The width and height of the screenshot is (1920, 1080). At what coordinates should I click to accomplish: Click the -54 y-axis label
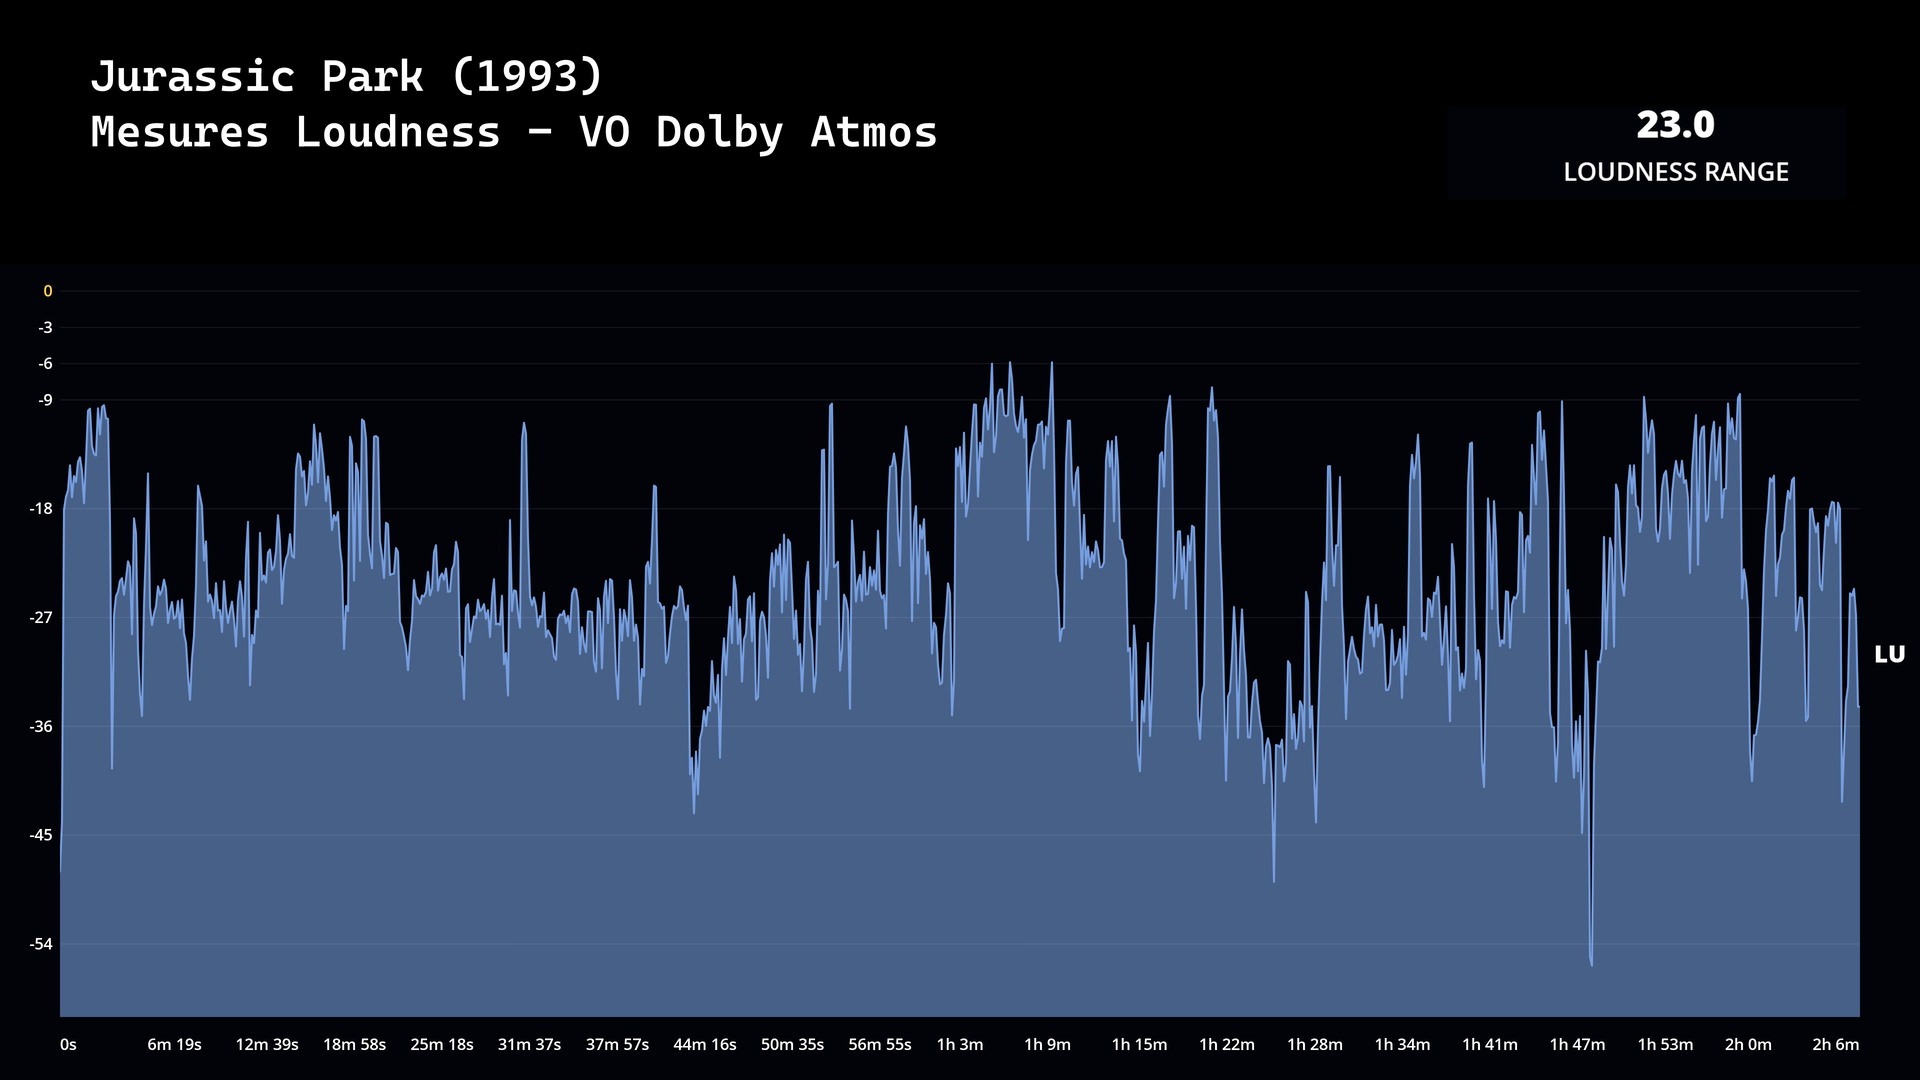42,944
